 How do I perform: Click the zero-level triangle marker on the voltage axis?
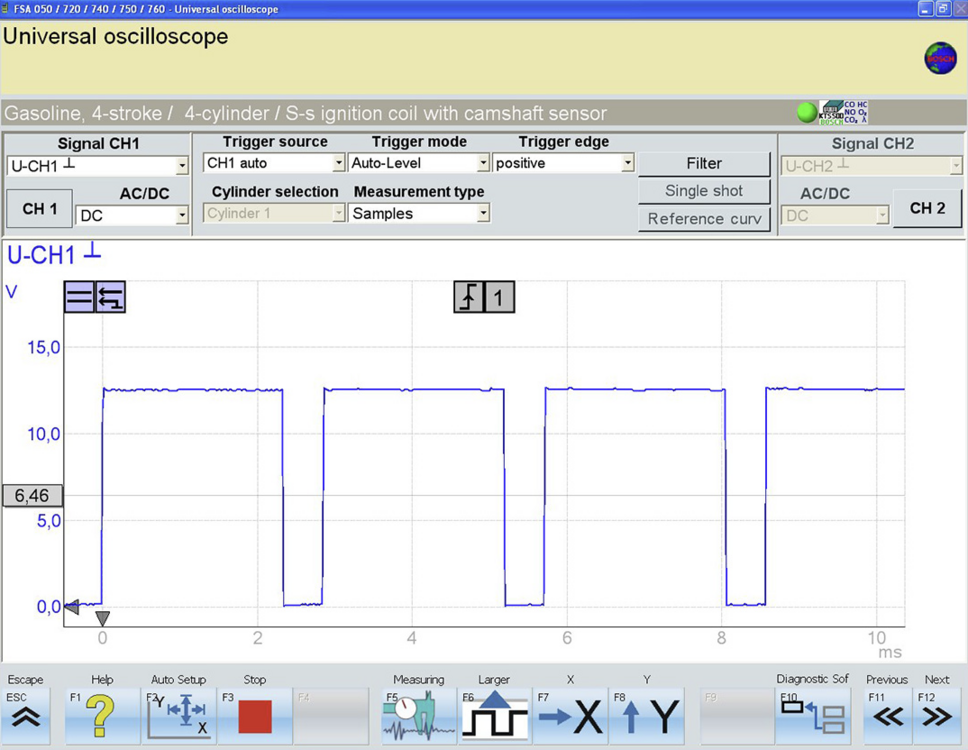72,607
